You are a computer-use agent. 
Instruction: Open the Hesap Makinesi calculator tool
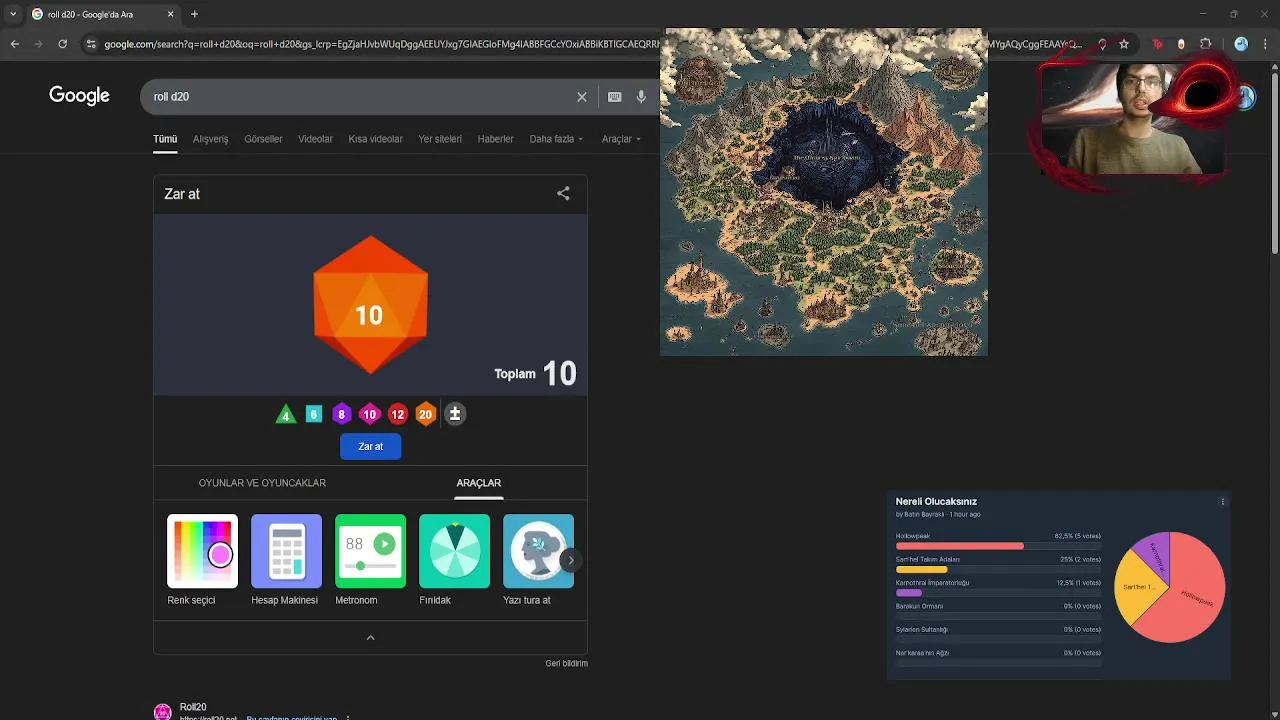coord(286,560)
